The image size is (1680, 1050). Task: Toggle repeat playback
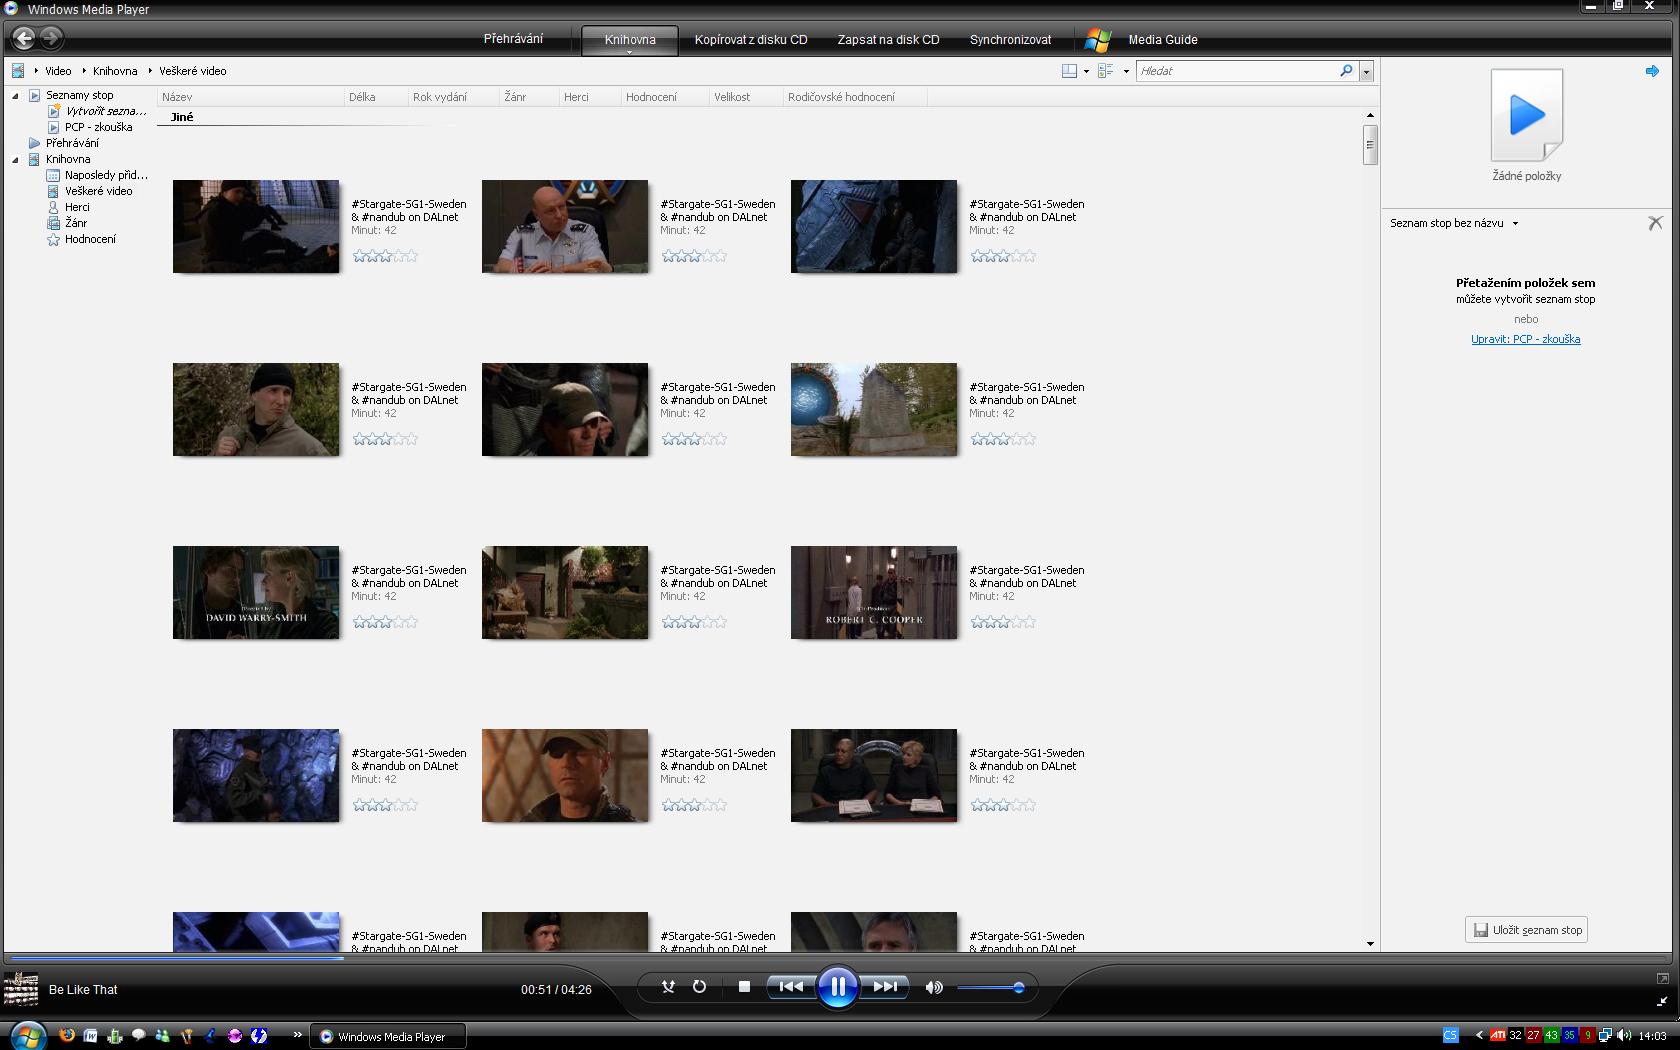pos(699,987)
